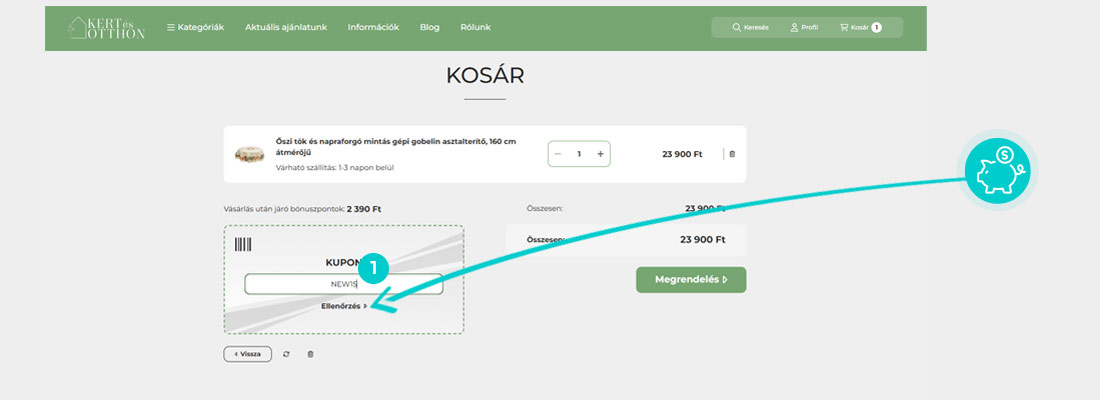
Task: Click Ellenőrzés to verify coupon
Action: [343, 306]
